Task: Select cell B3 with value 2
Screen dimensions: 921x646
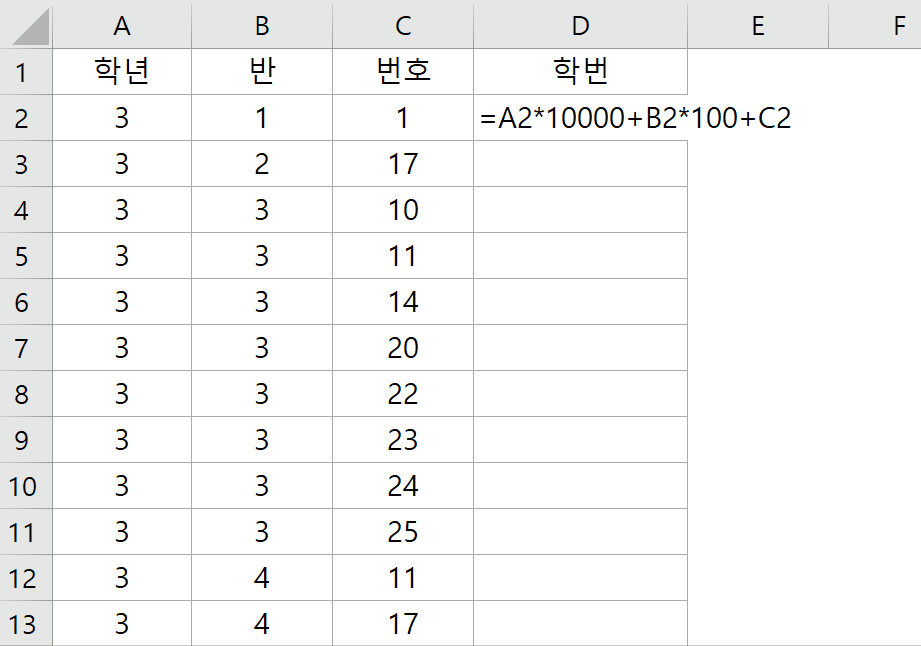Action: (262, 164)
